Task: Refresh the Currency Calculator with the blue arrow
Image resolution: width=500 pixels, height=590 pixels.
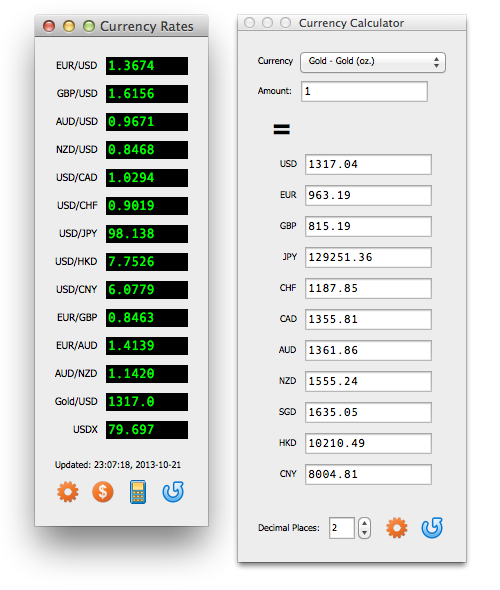Action: (x=432, y=528)
